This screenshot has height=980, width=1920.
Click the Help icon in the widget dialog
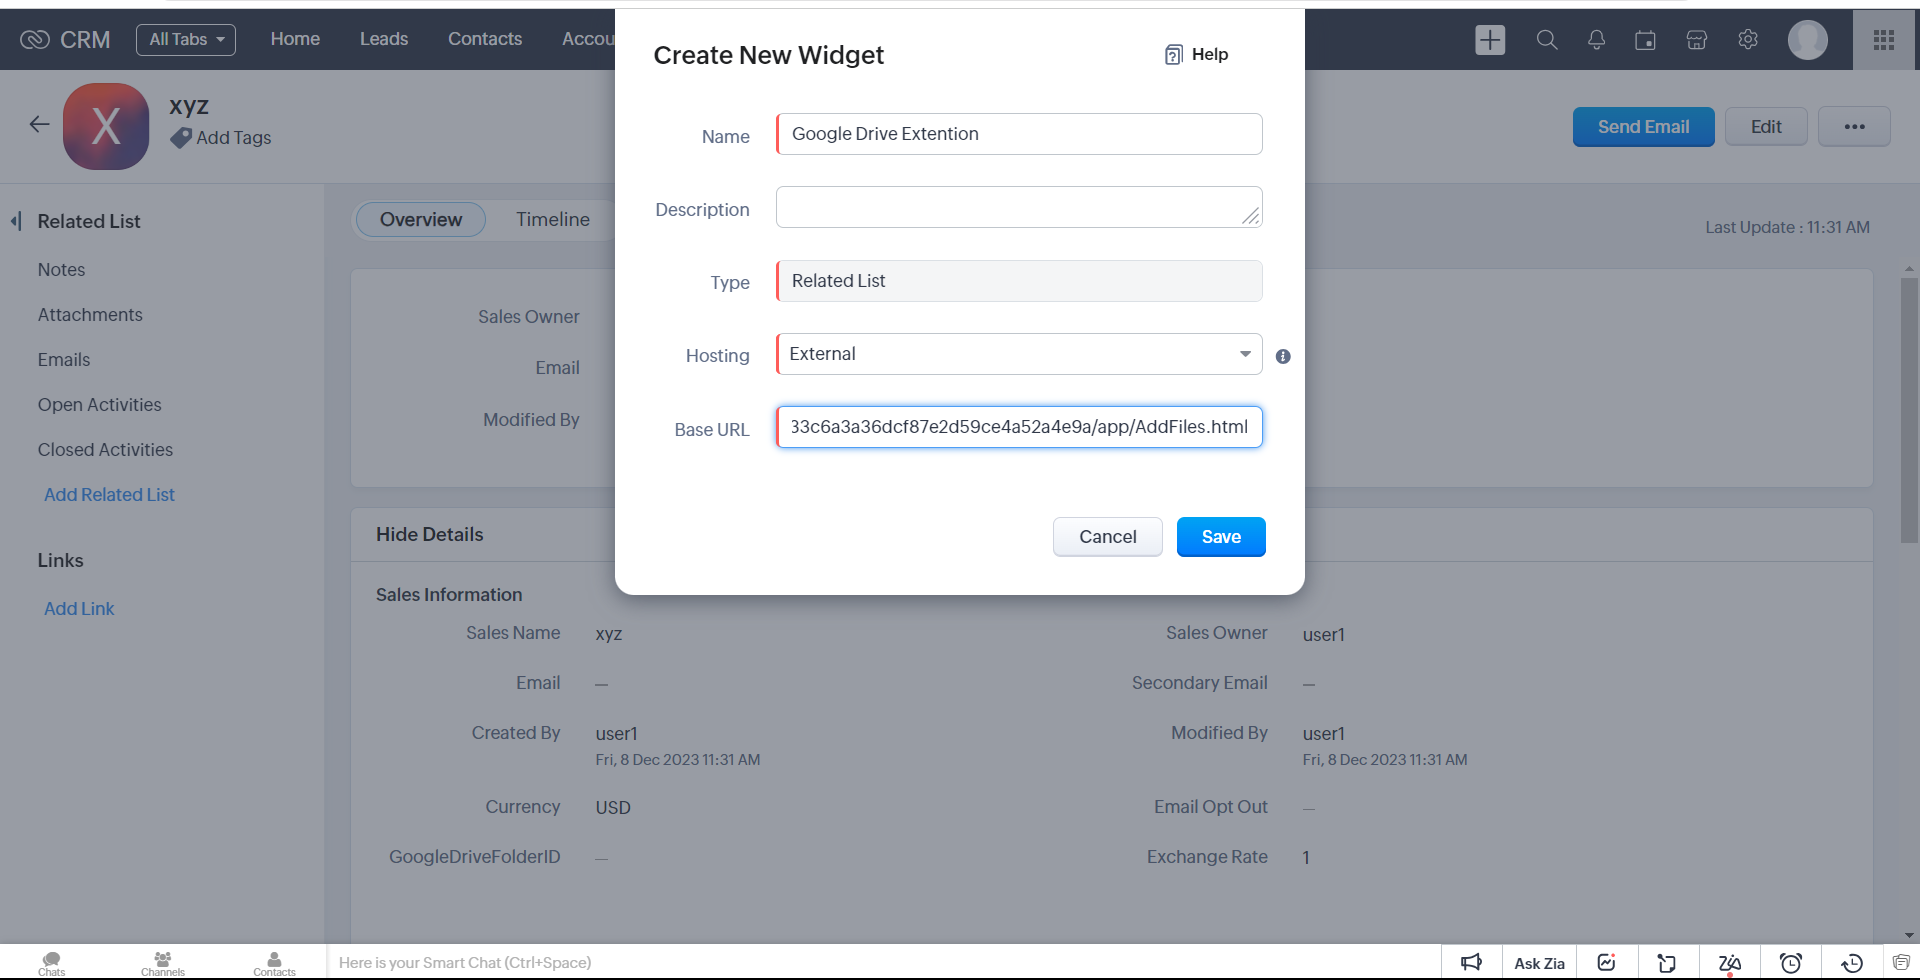coord(1174,55)
